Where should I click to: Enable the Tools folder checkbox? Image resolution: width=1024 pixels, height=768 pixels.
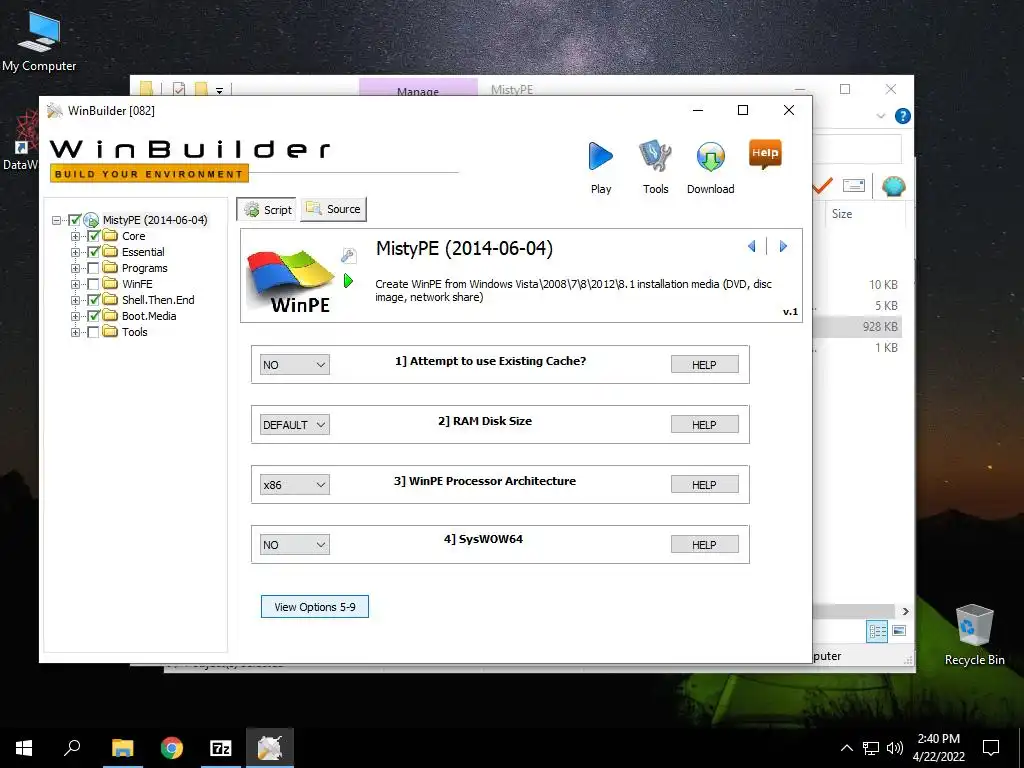click(93, 332)
